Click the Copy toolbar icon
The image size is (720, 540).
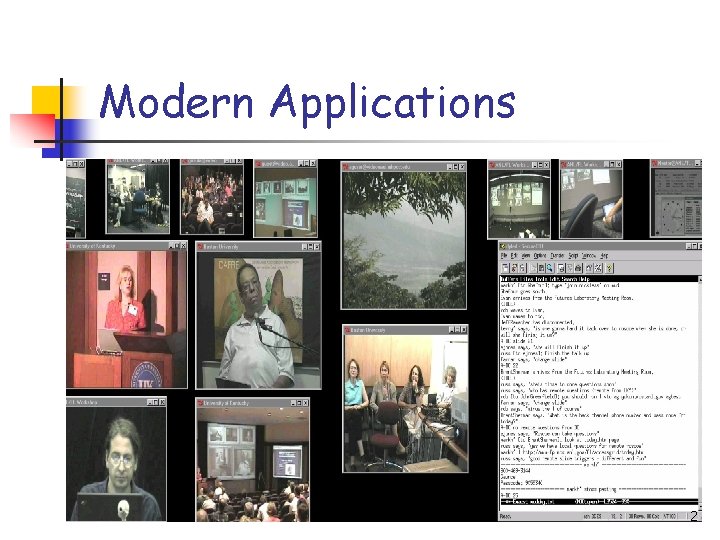pos(534,268)
